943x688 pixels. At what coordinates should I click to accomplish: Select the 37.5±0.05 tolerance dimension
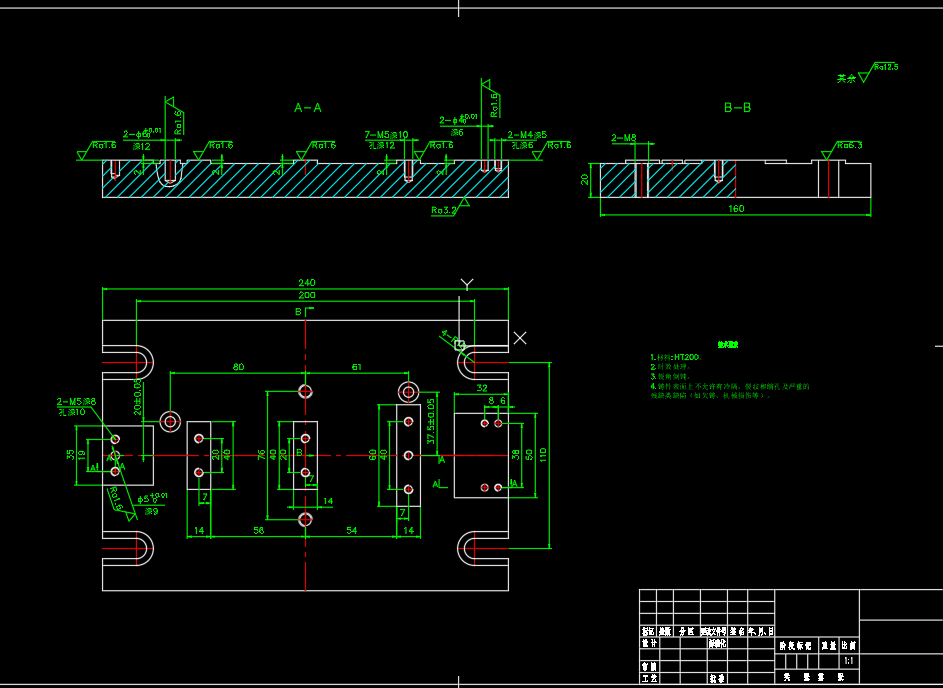[x=430, y=422]
